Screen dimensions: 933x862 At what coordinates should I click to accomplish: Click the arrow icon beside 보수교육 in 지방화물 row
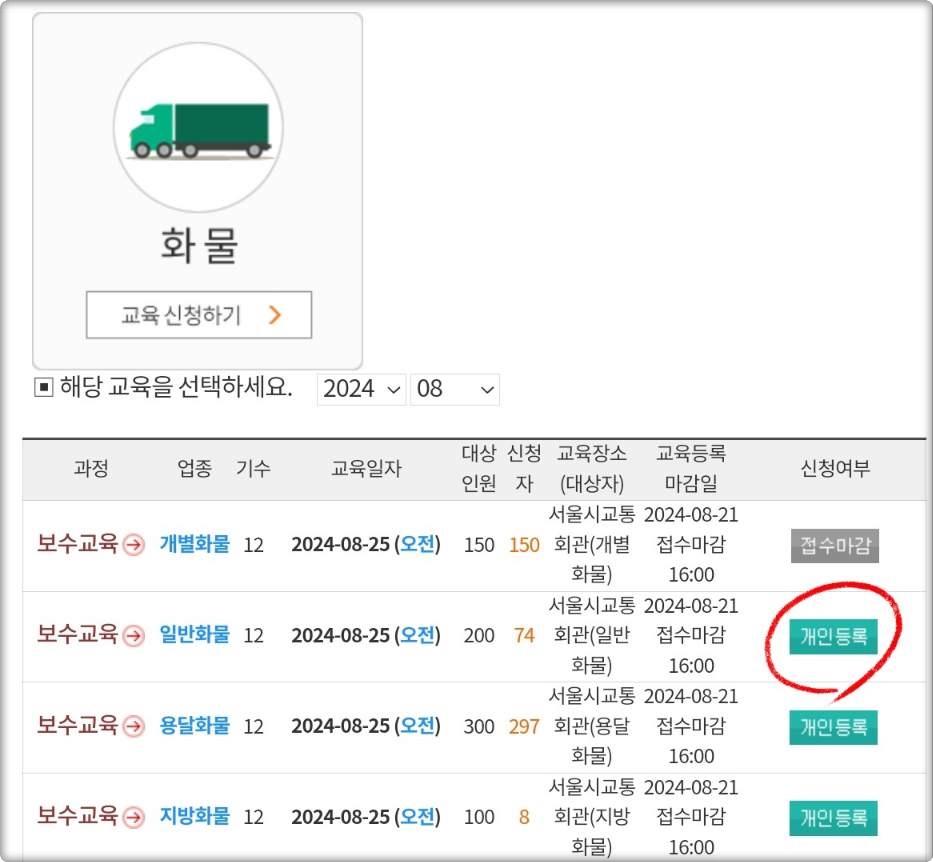pos(135,818)
